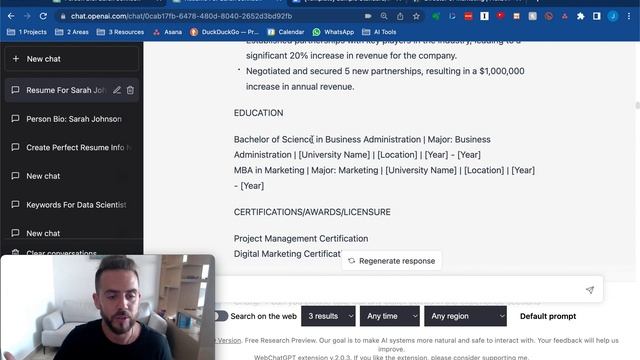Open the browser side panel icon

[596, 16]
